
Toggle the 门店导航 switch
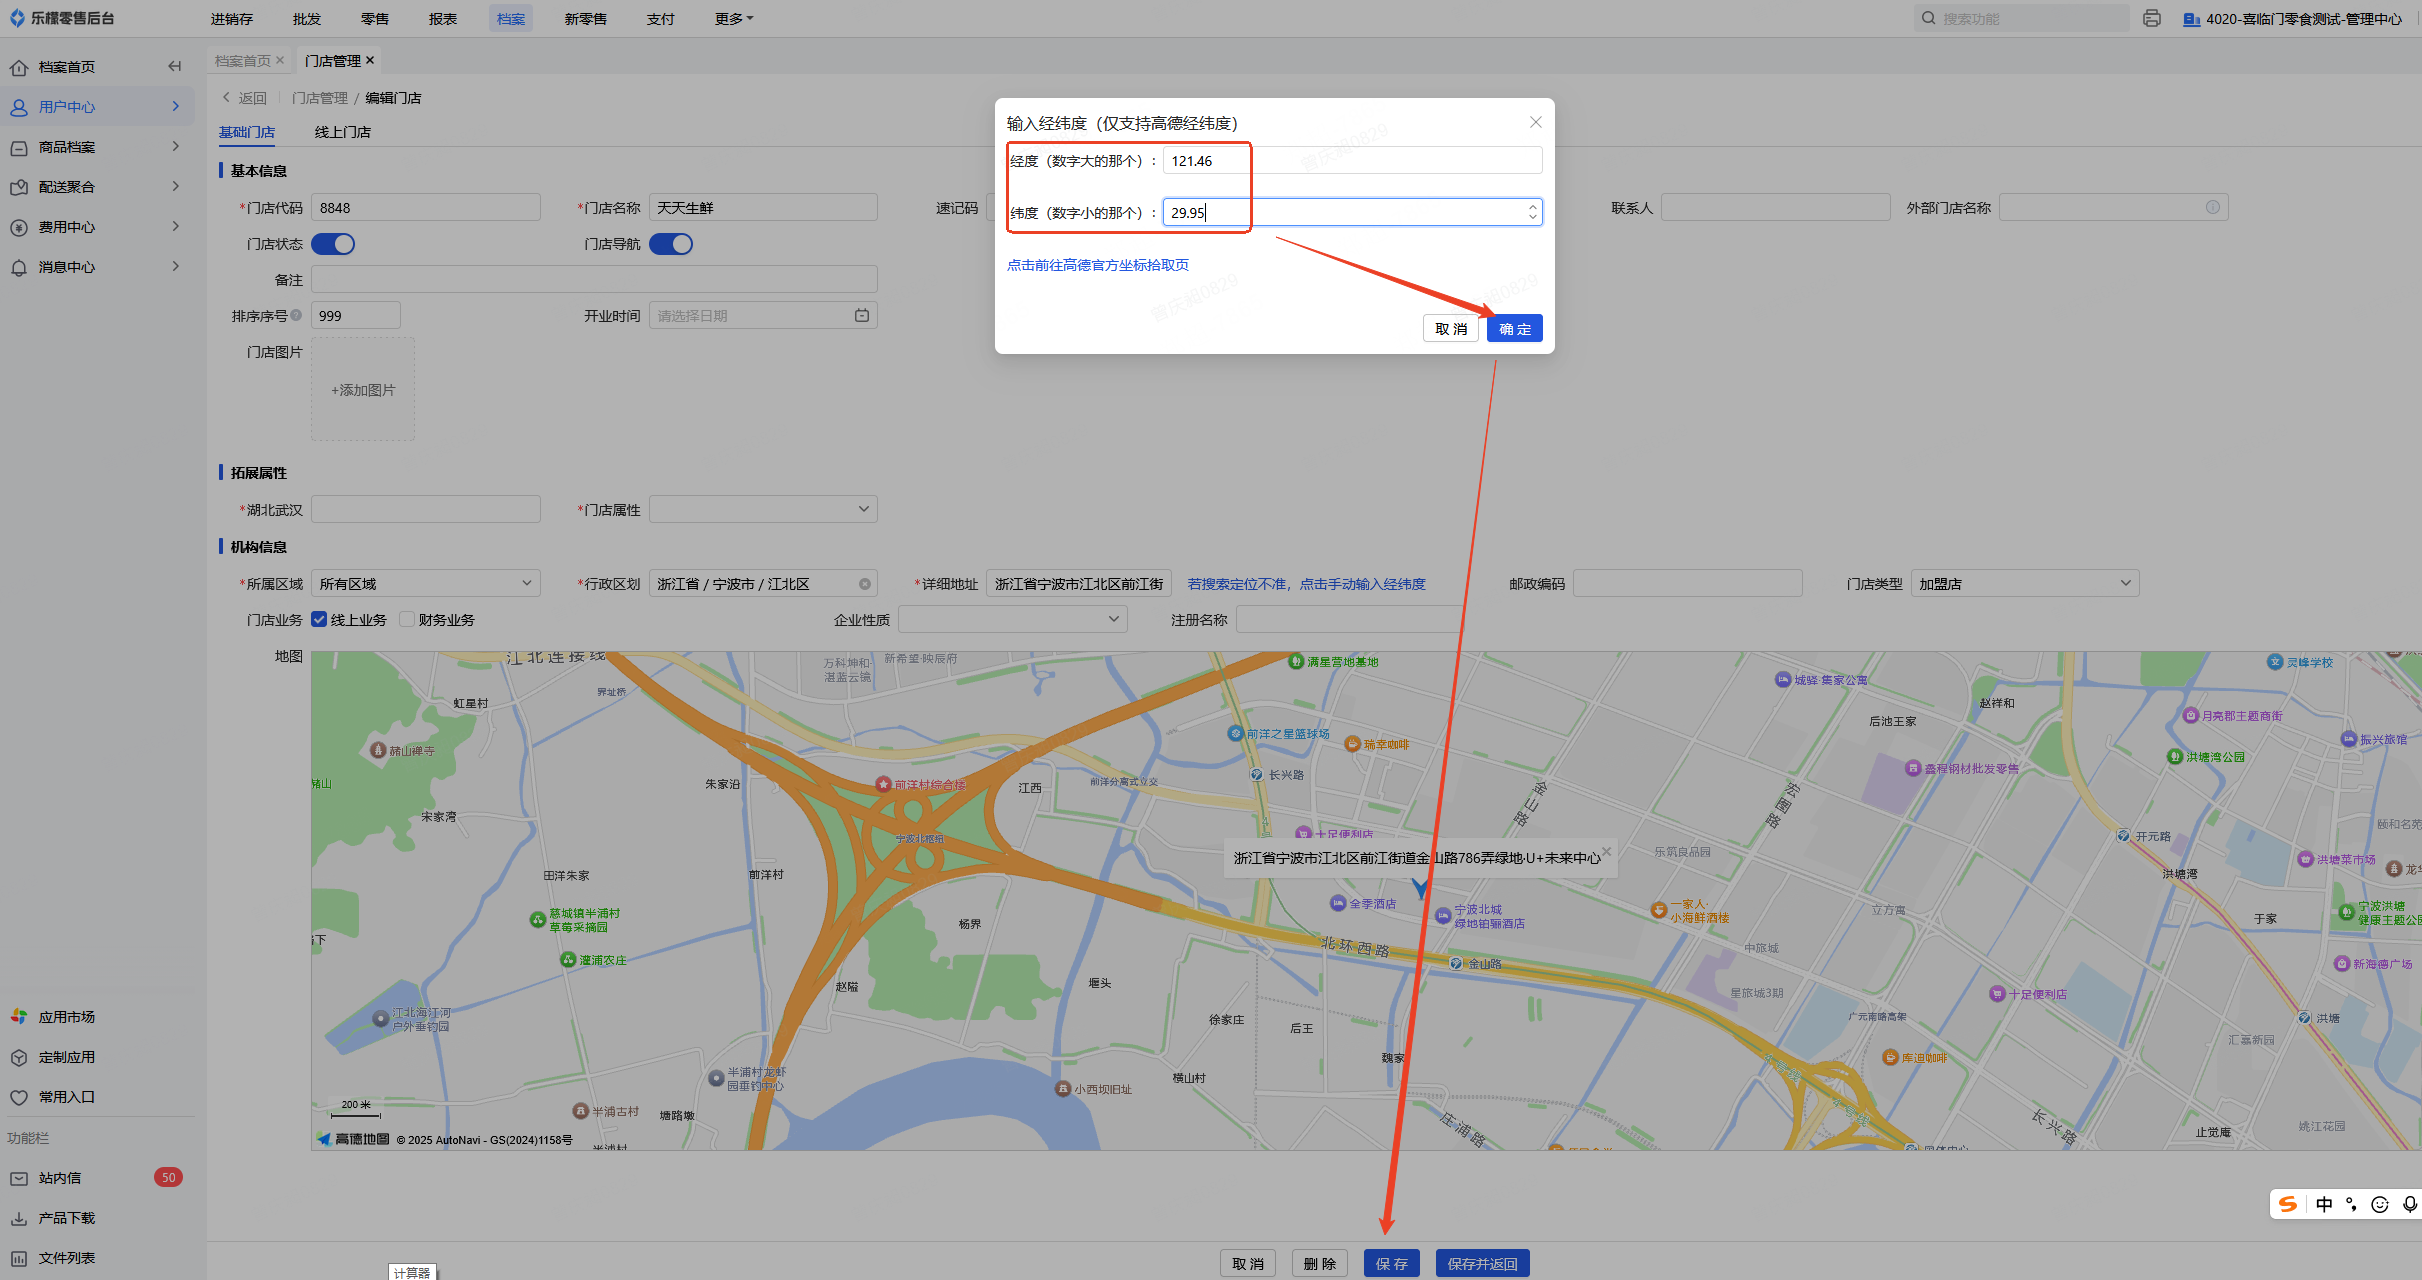pyautogui.click(x=671, y=244)
